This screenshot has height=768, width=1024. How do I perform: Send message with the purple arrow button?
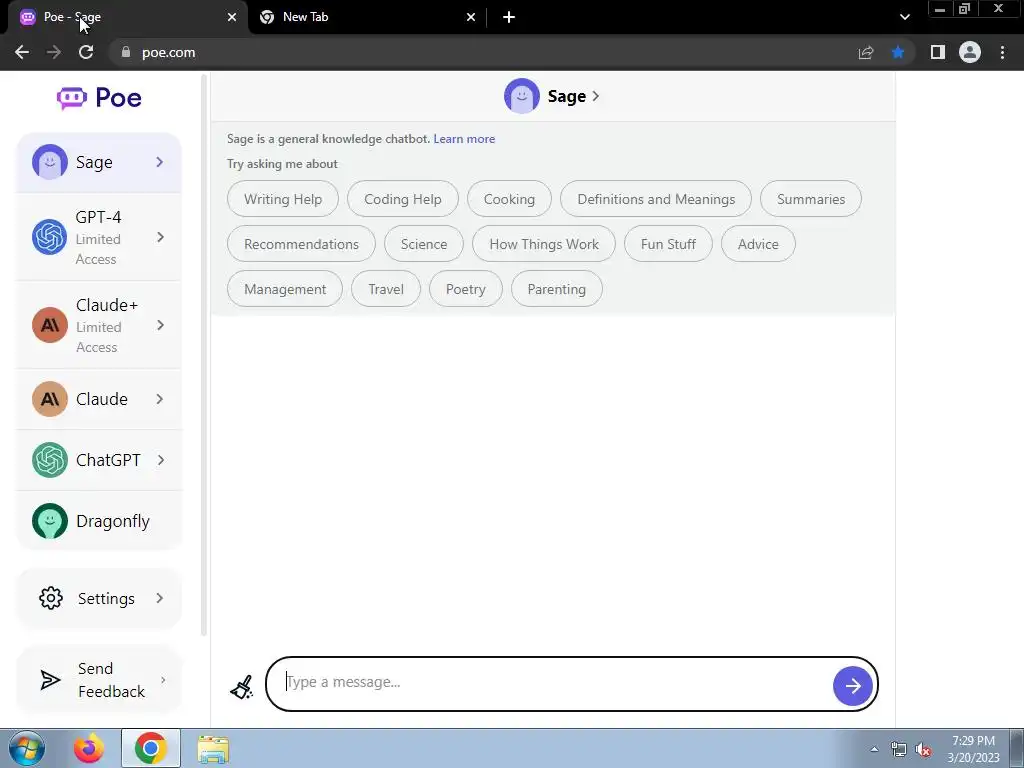pos(852,686)
